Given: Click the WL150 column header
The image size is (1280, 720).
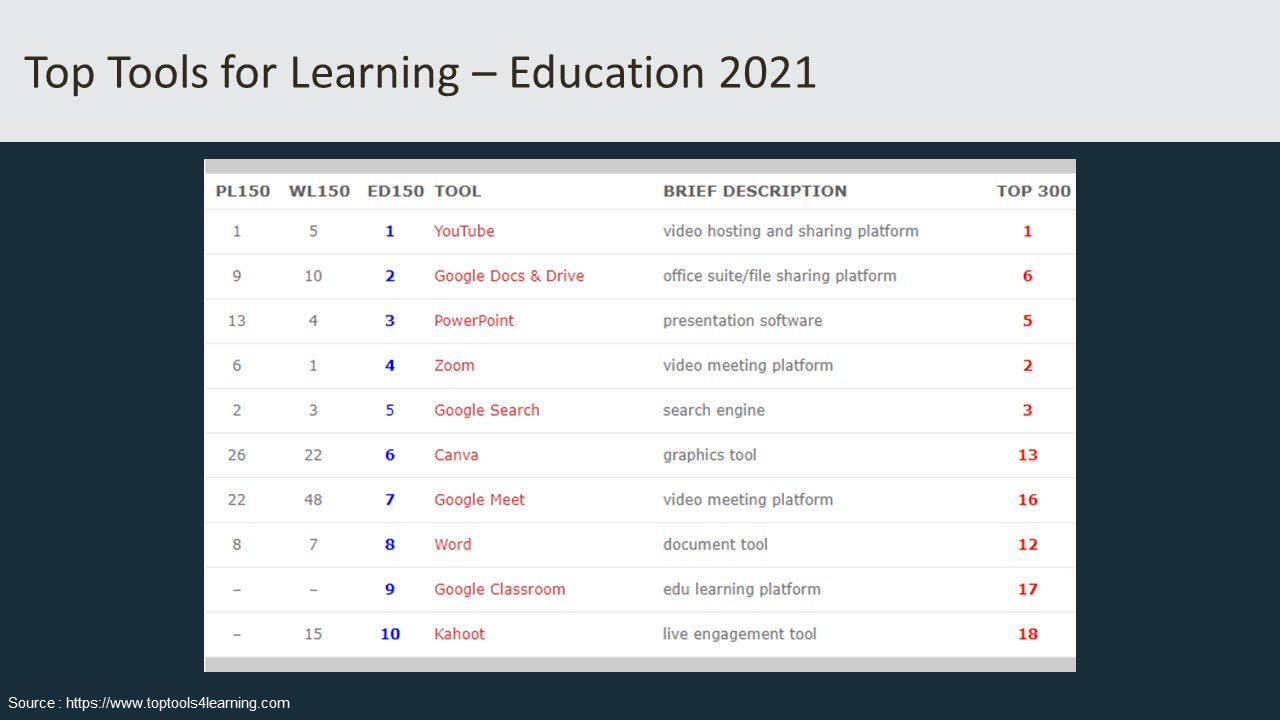Looking at the screenshot, I should (x=320, y=191).
